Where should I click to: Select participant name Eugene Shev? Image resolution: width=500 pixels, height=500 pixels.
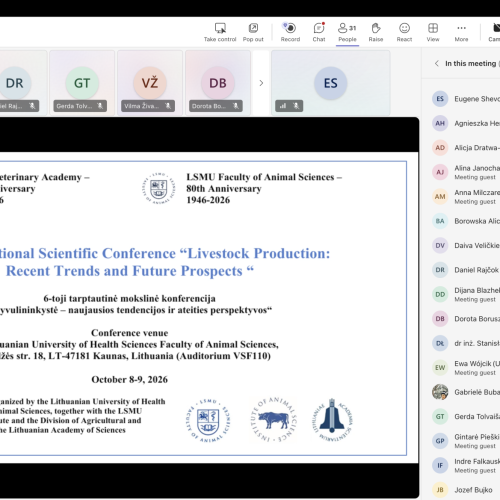(477, 99)
